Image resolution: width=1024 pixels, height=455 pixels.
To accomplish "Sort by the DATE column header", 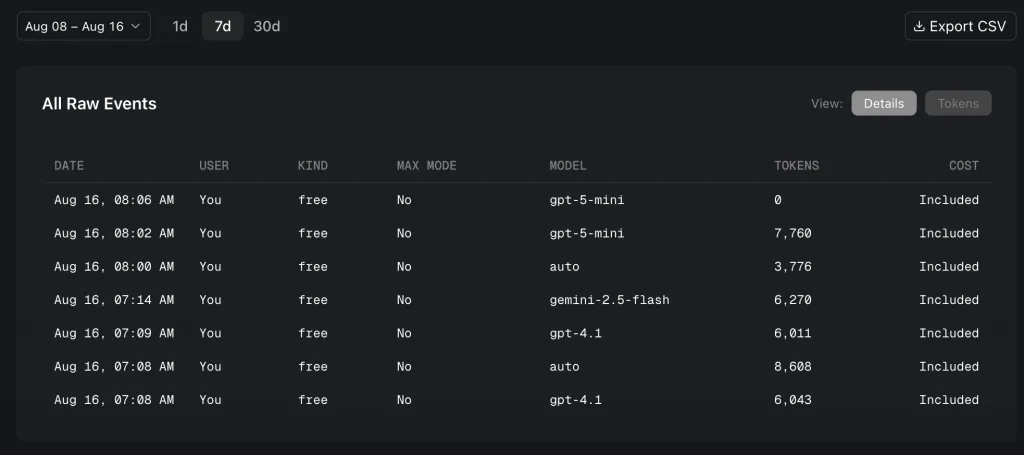I will point(69,166).
